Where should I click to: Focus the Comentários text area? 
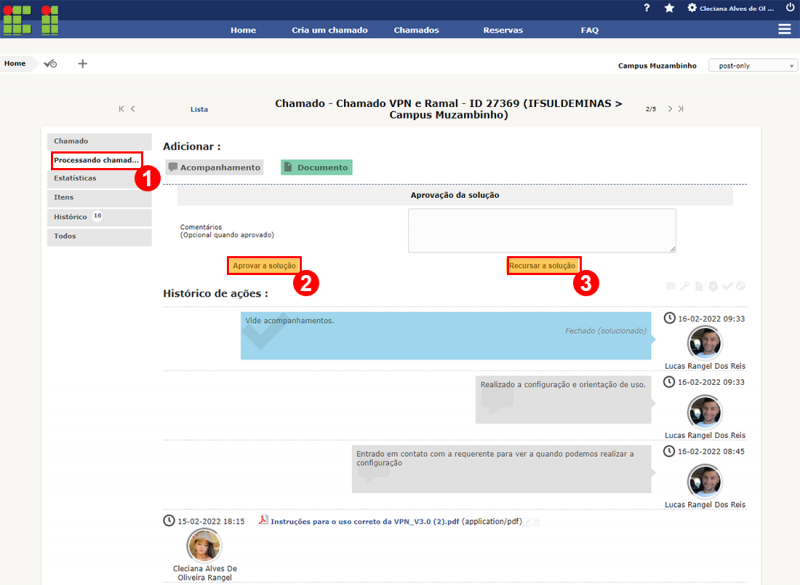pyautogui.click(x=542, y=230)
